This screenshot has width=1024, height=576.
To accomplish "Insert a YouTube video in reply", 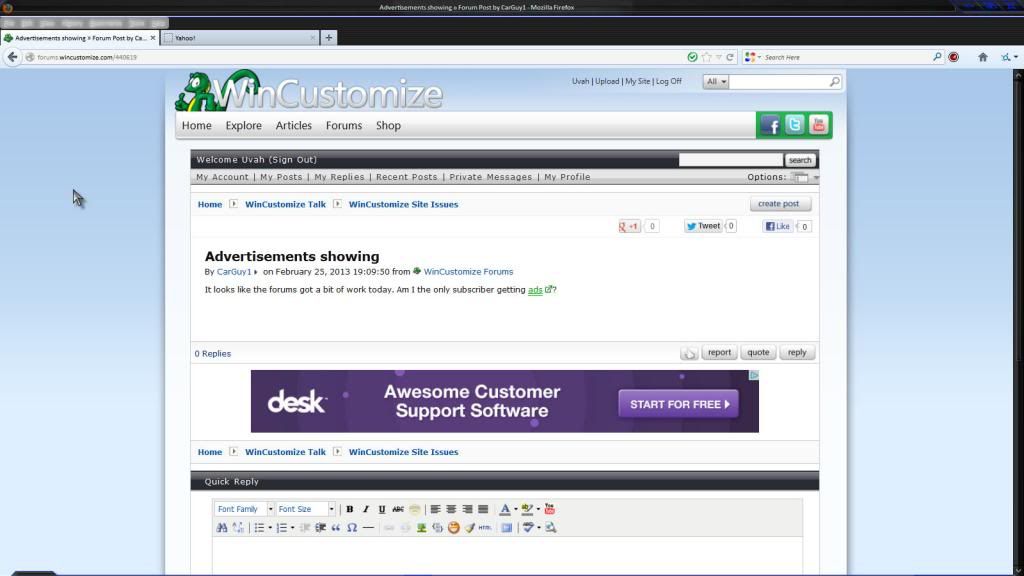I will pyautogui.click(x=550, y=509).
